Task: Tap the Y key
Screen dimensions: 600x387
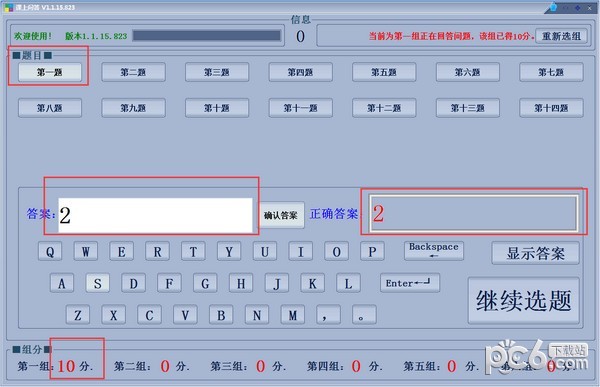Action: (x=229, y=251)
